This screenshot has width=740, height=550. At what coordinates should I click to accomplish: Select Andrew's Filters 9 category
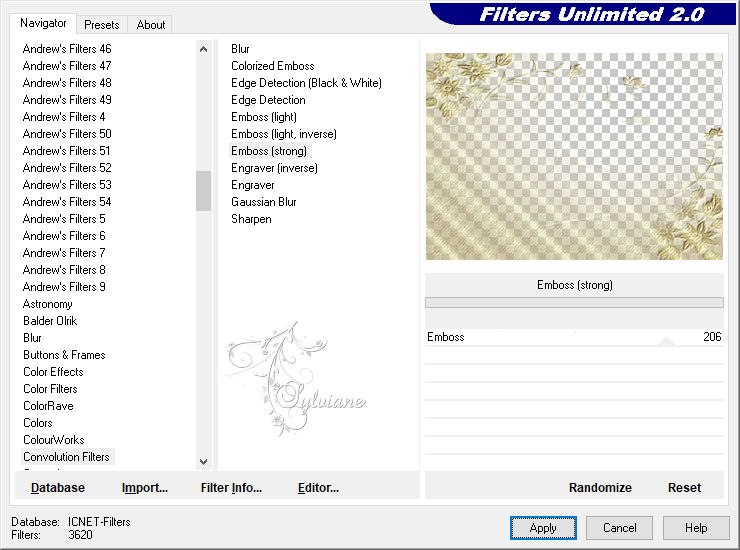[64, 287]
